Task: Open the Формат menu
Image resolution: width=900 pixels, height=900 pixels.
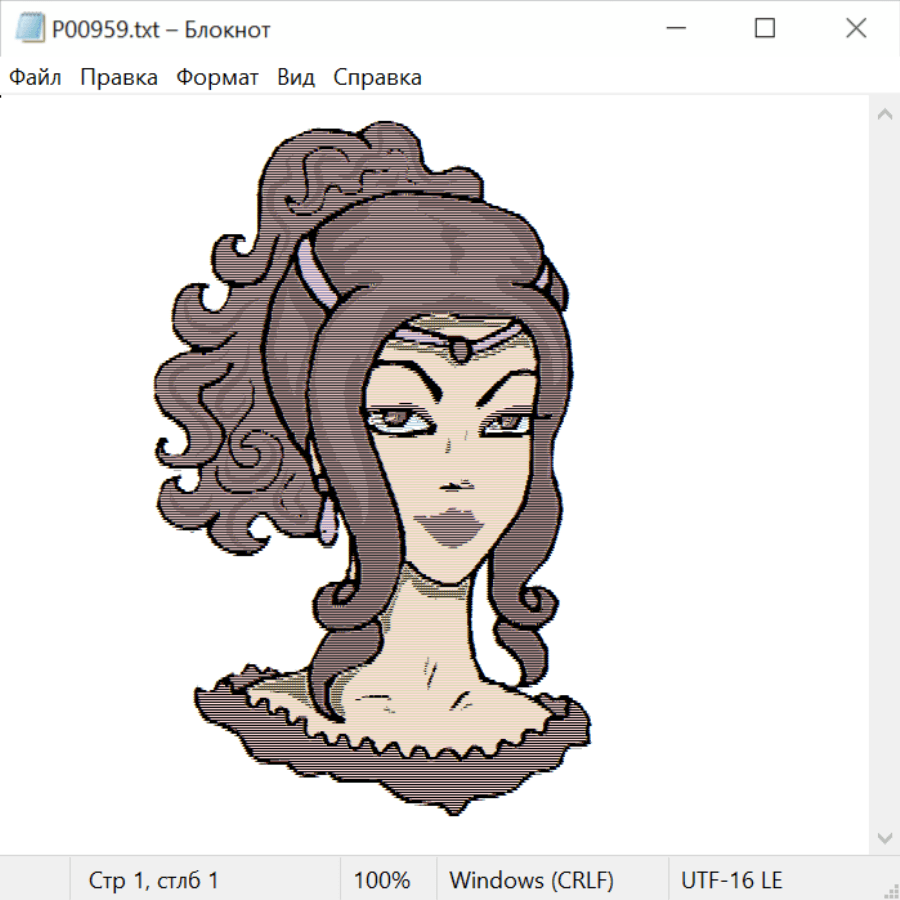Action: [x=217, y=77]
